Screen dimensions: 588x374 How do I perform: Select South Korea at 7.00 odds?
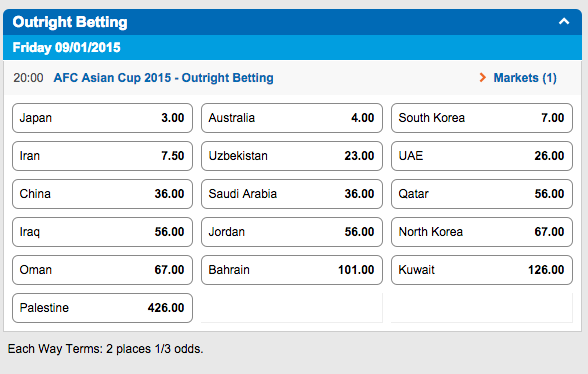(x=482, y=118)
